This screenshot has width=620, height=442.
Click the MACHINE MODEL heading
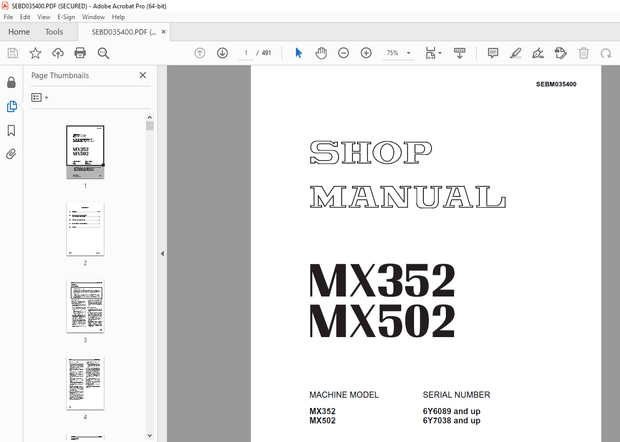pyautogui.click(x=344, y=395)
